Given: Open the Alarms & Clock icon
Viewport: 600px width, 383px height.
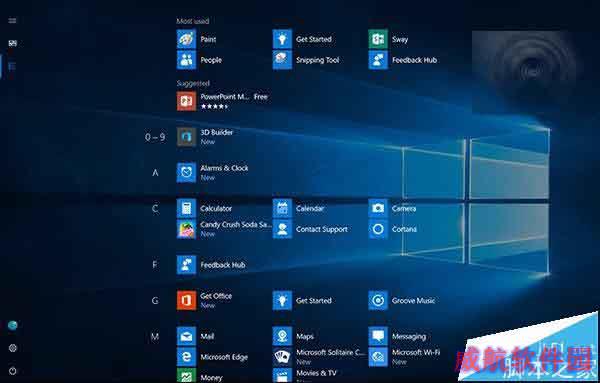Looking at the screenshot, I should pyautogui.click(x=186, y=173).
